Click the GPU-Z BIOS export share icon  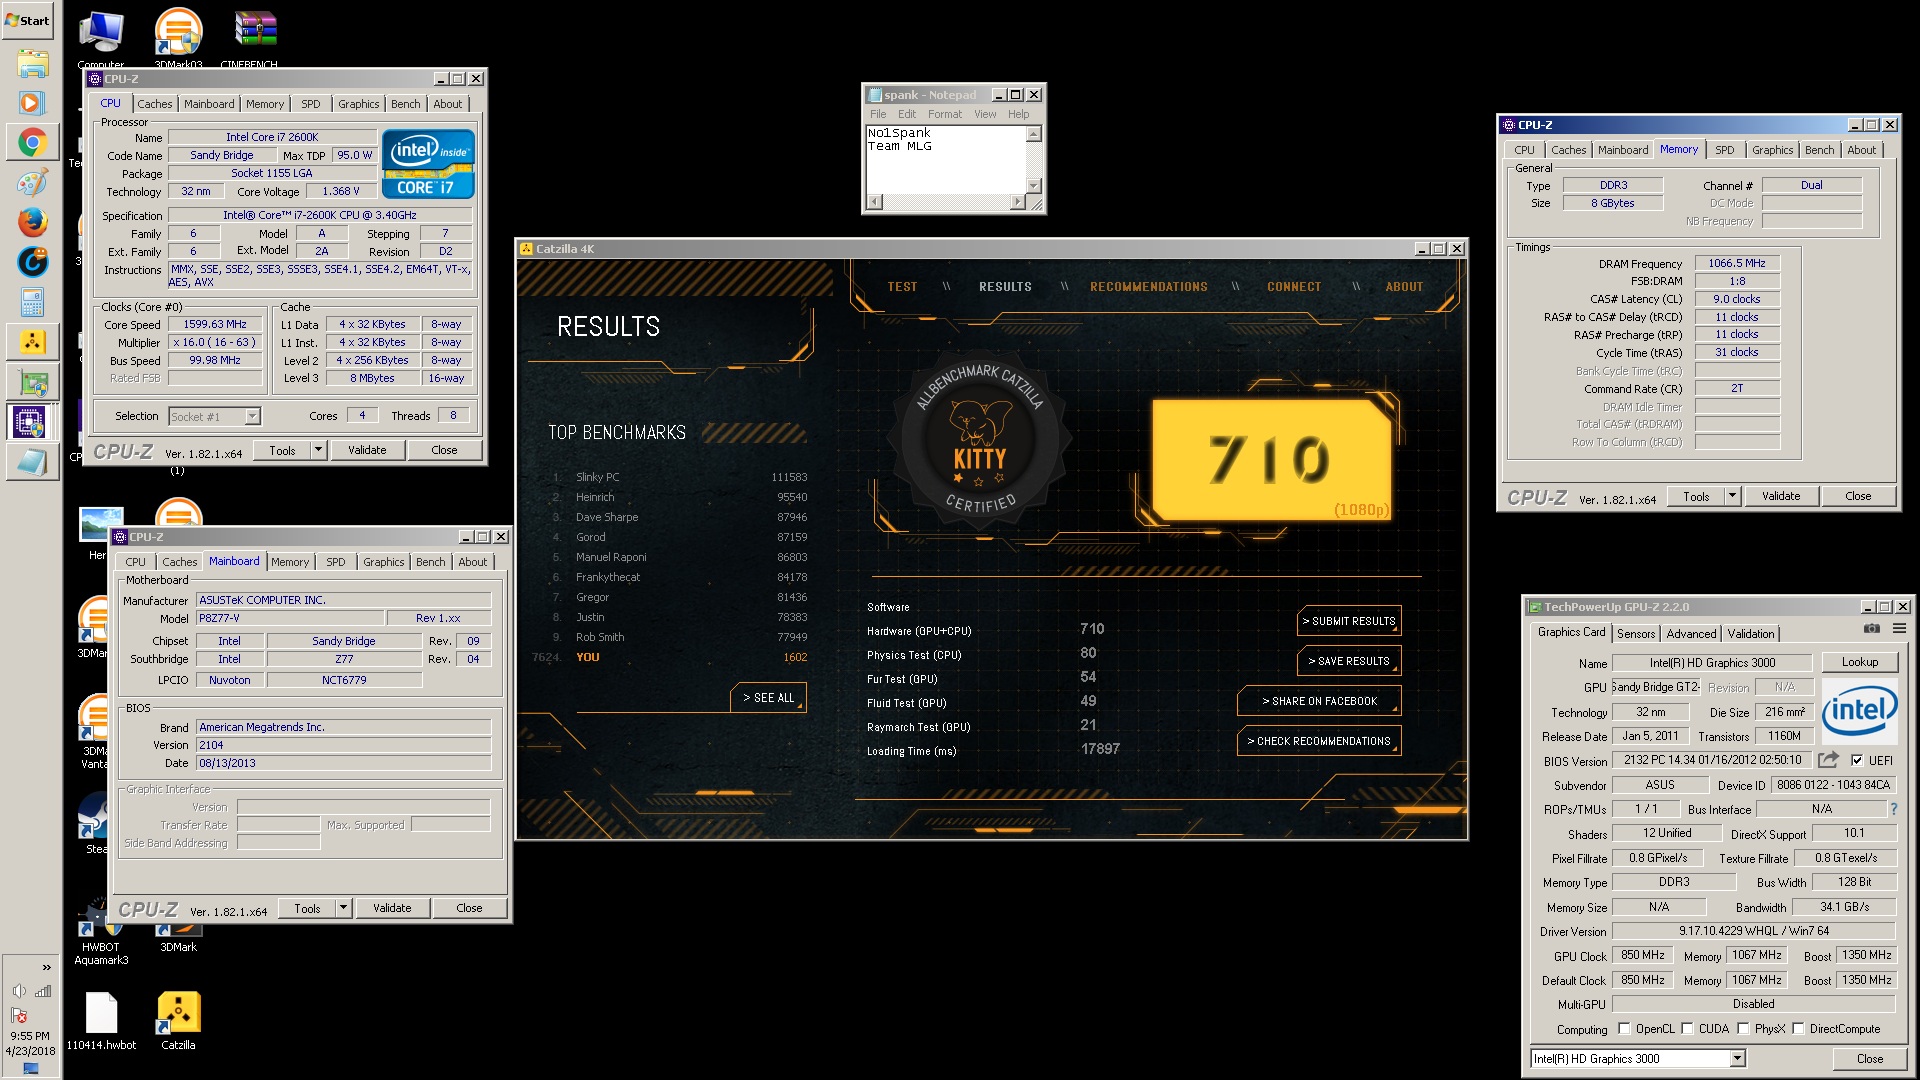[x=1828, y=760]
